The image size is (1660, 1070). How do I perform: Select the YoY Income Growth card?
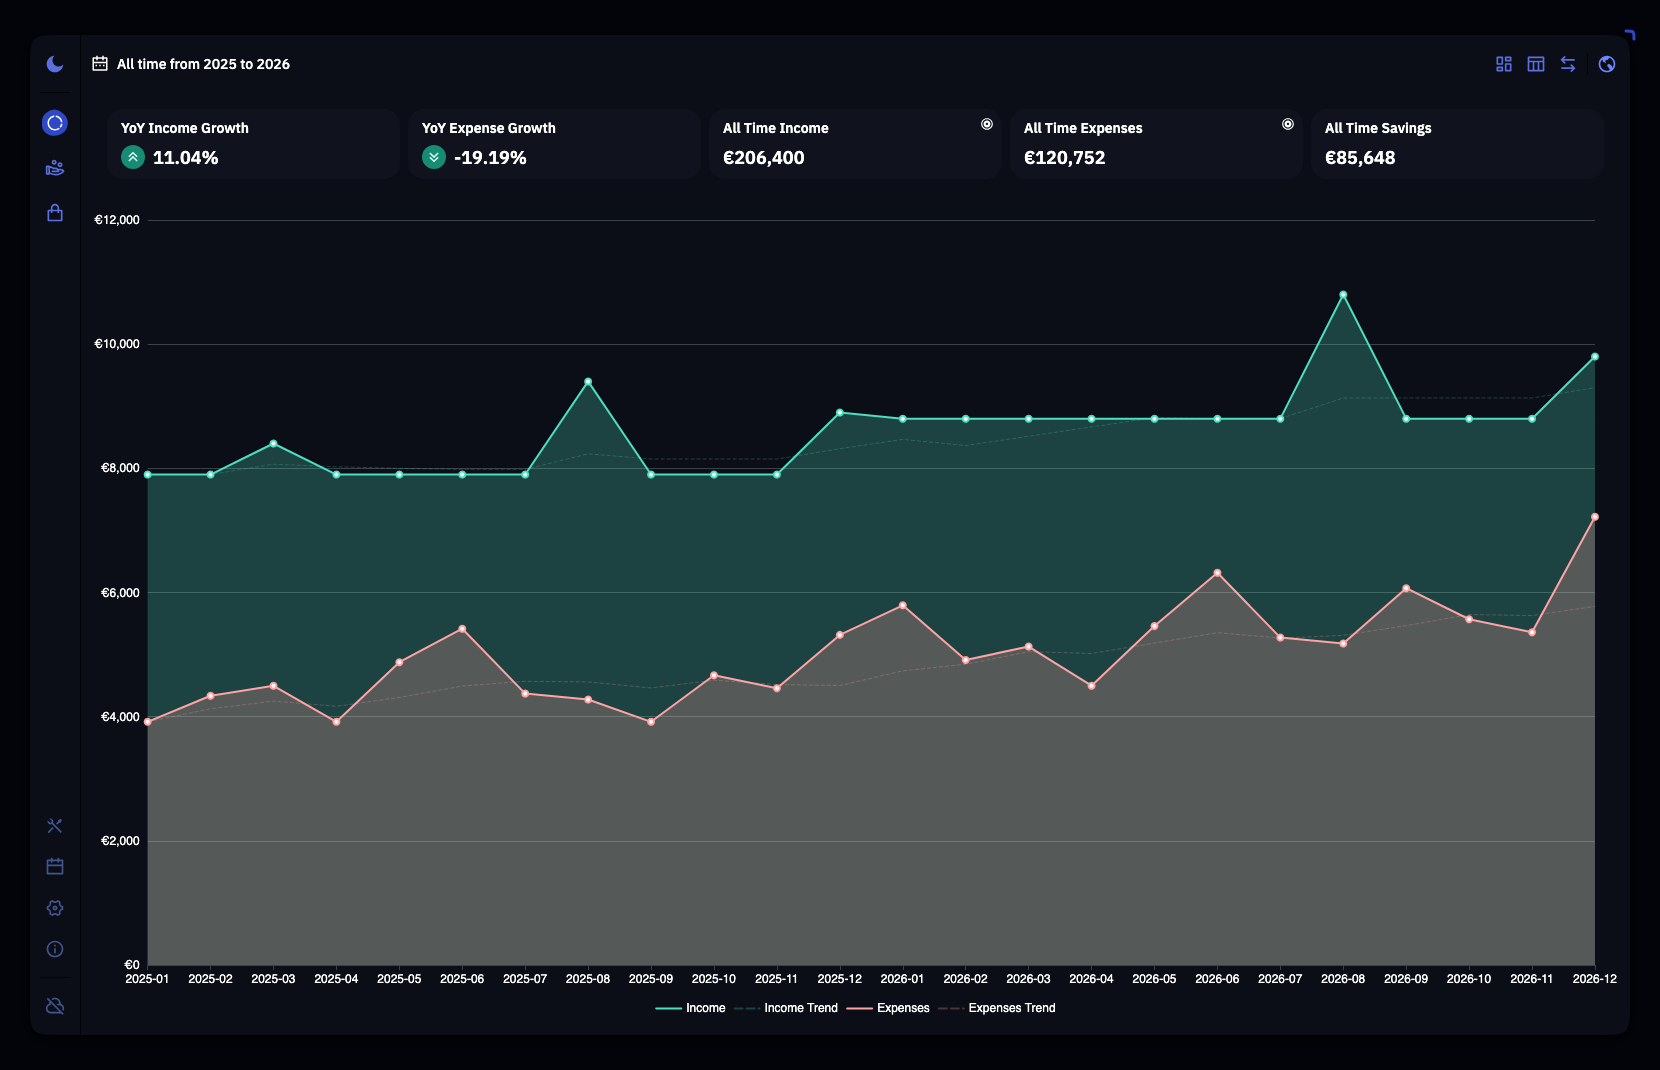pos(253,144)
